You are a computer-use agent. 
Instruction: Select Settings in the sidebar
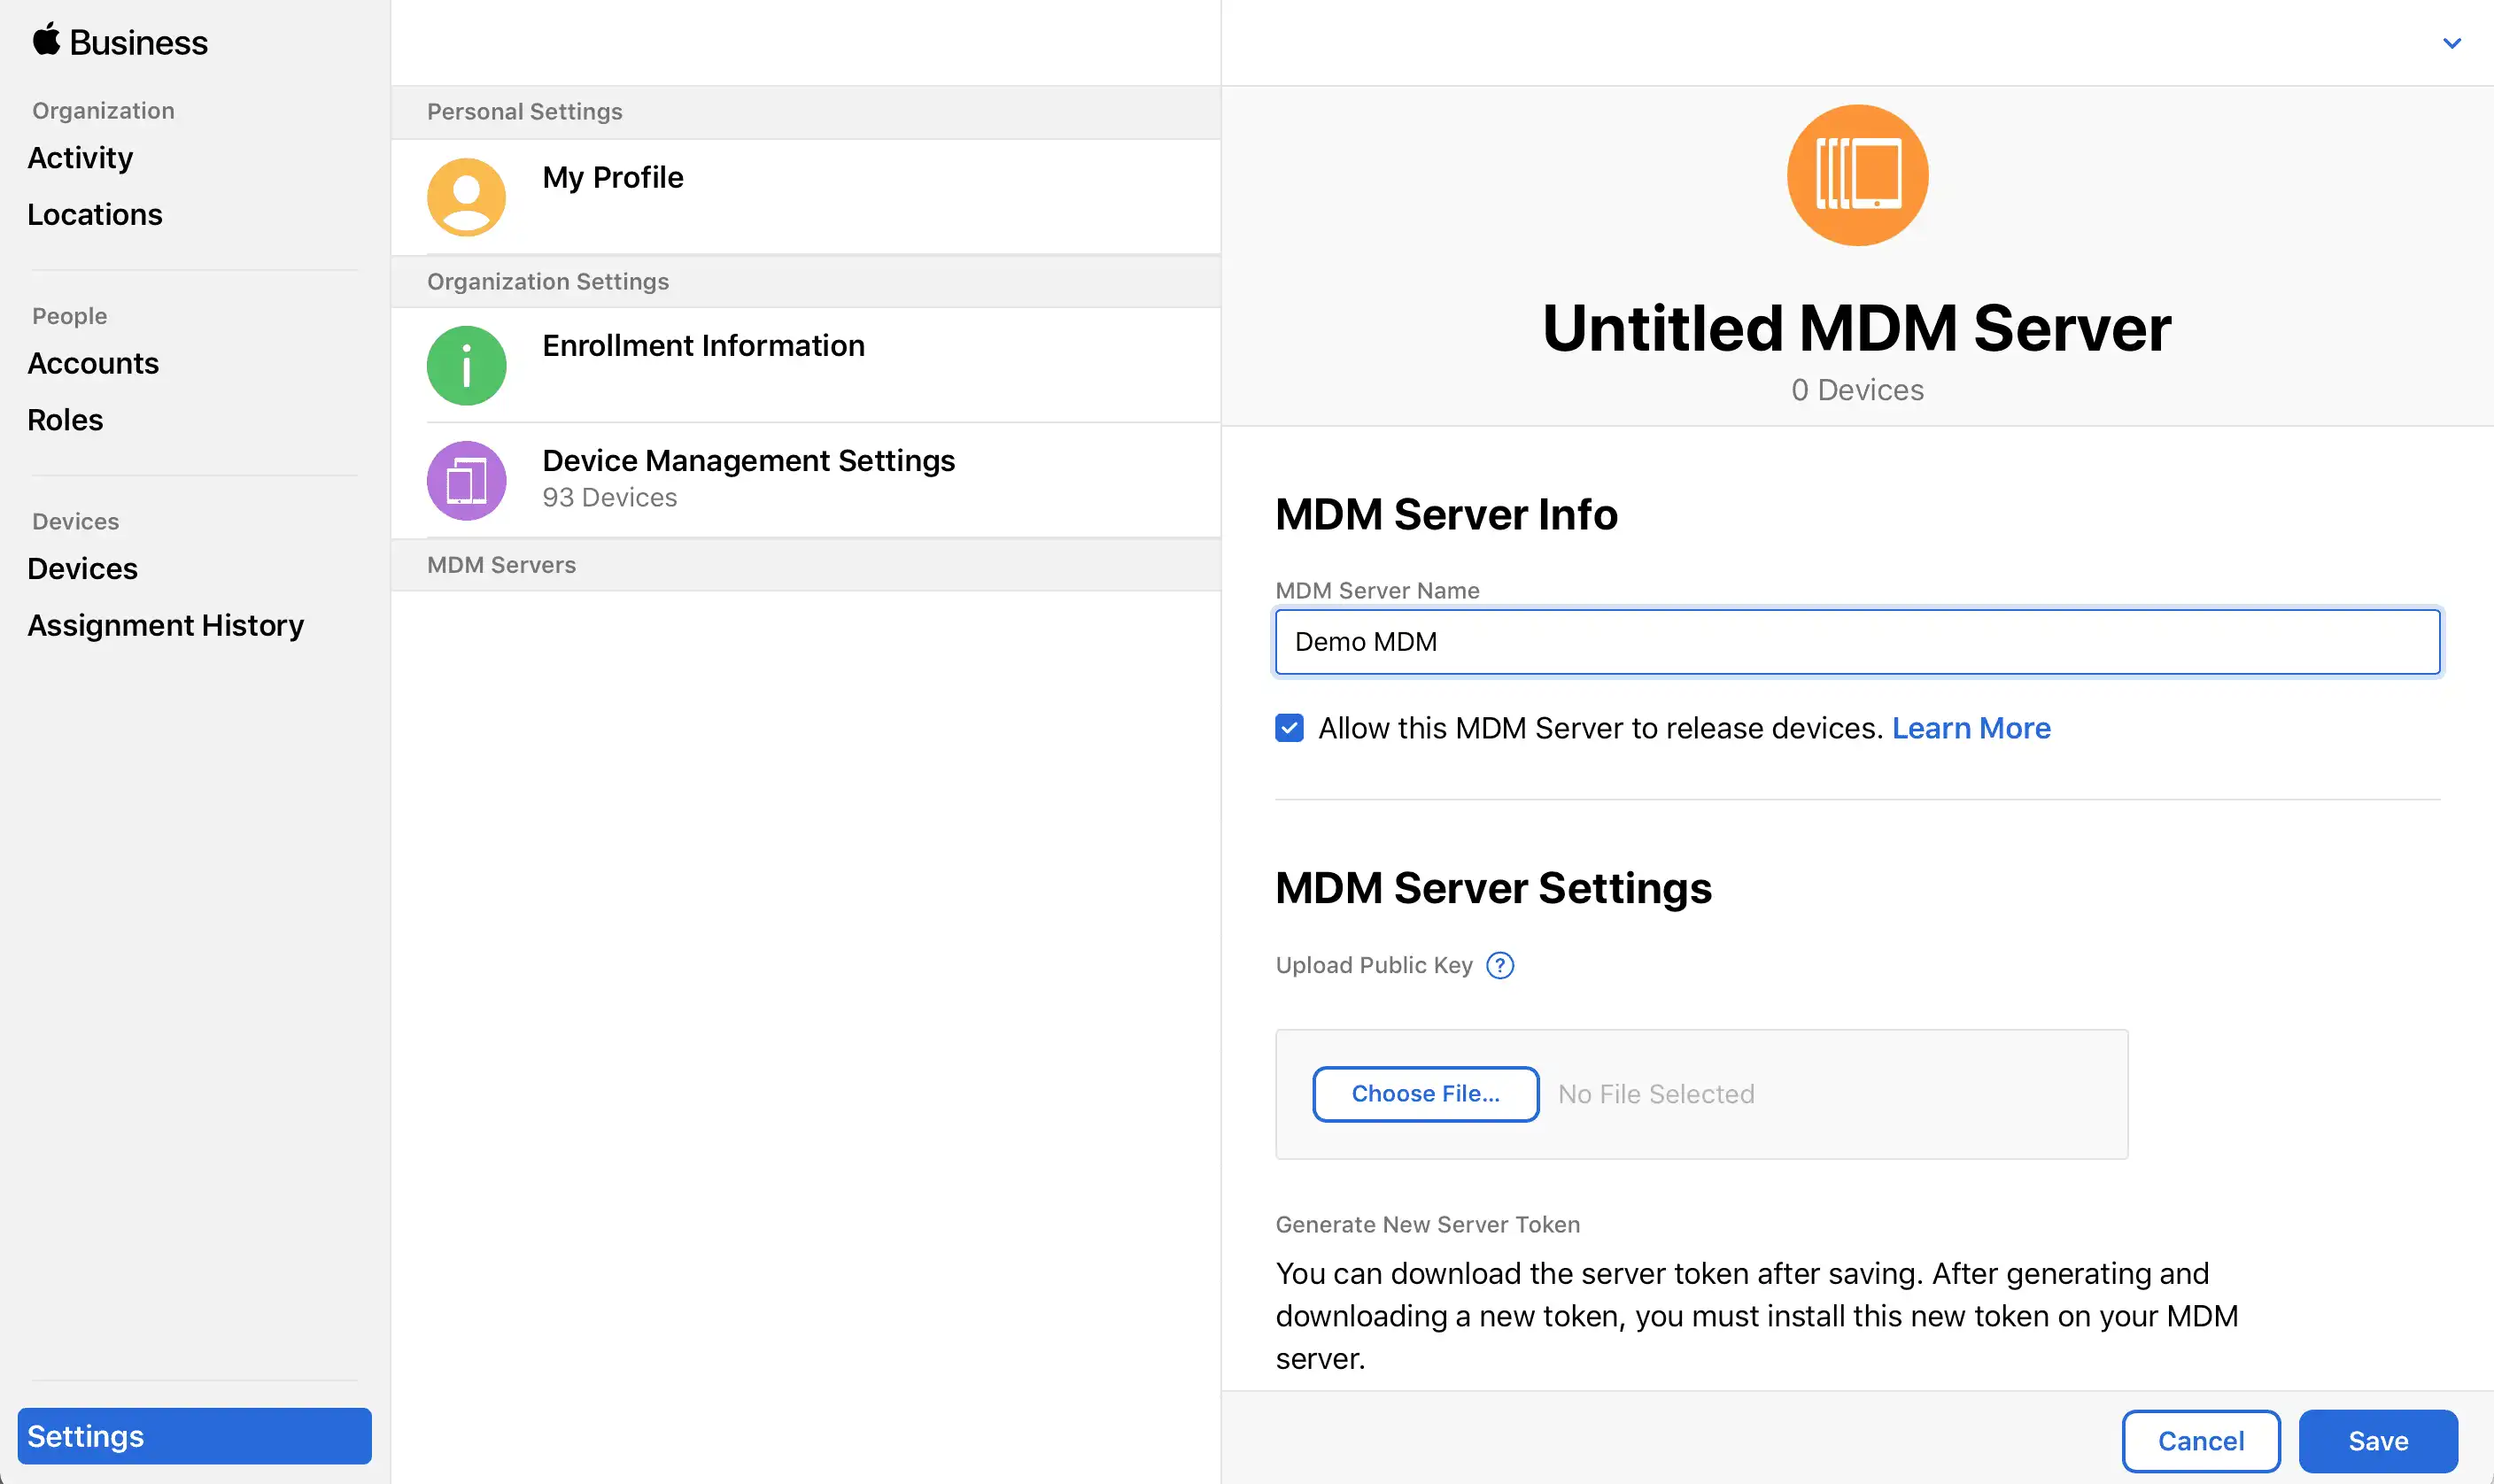pos(194,1436)
